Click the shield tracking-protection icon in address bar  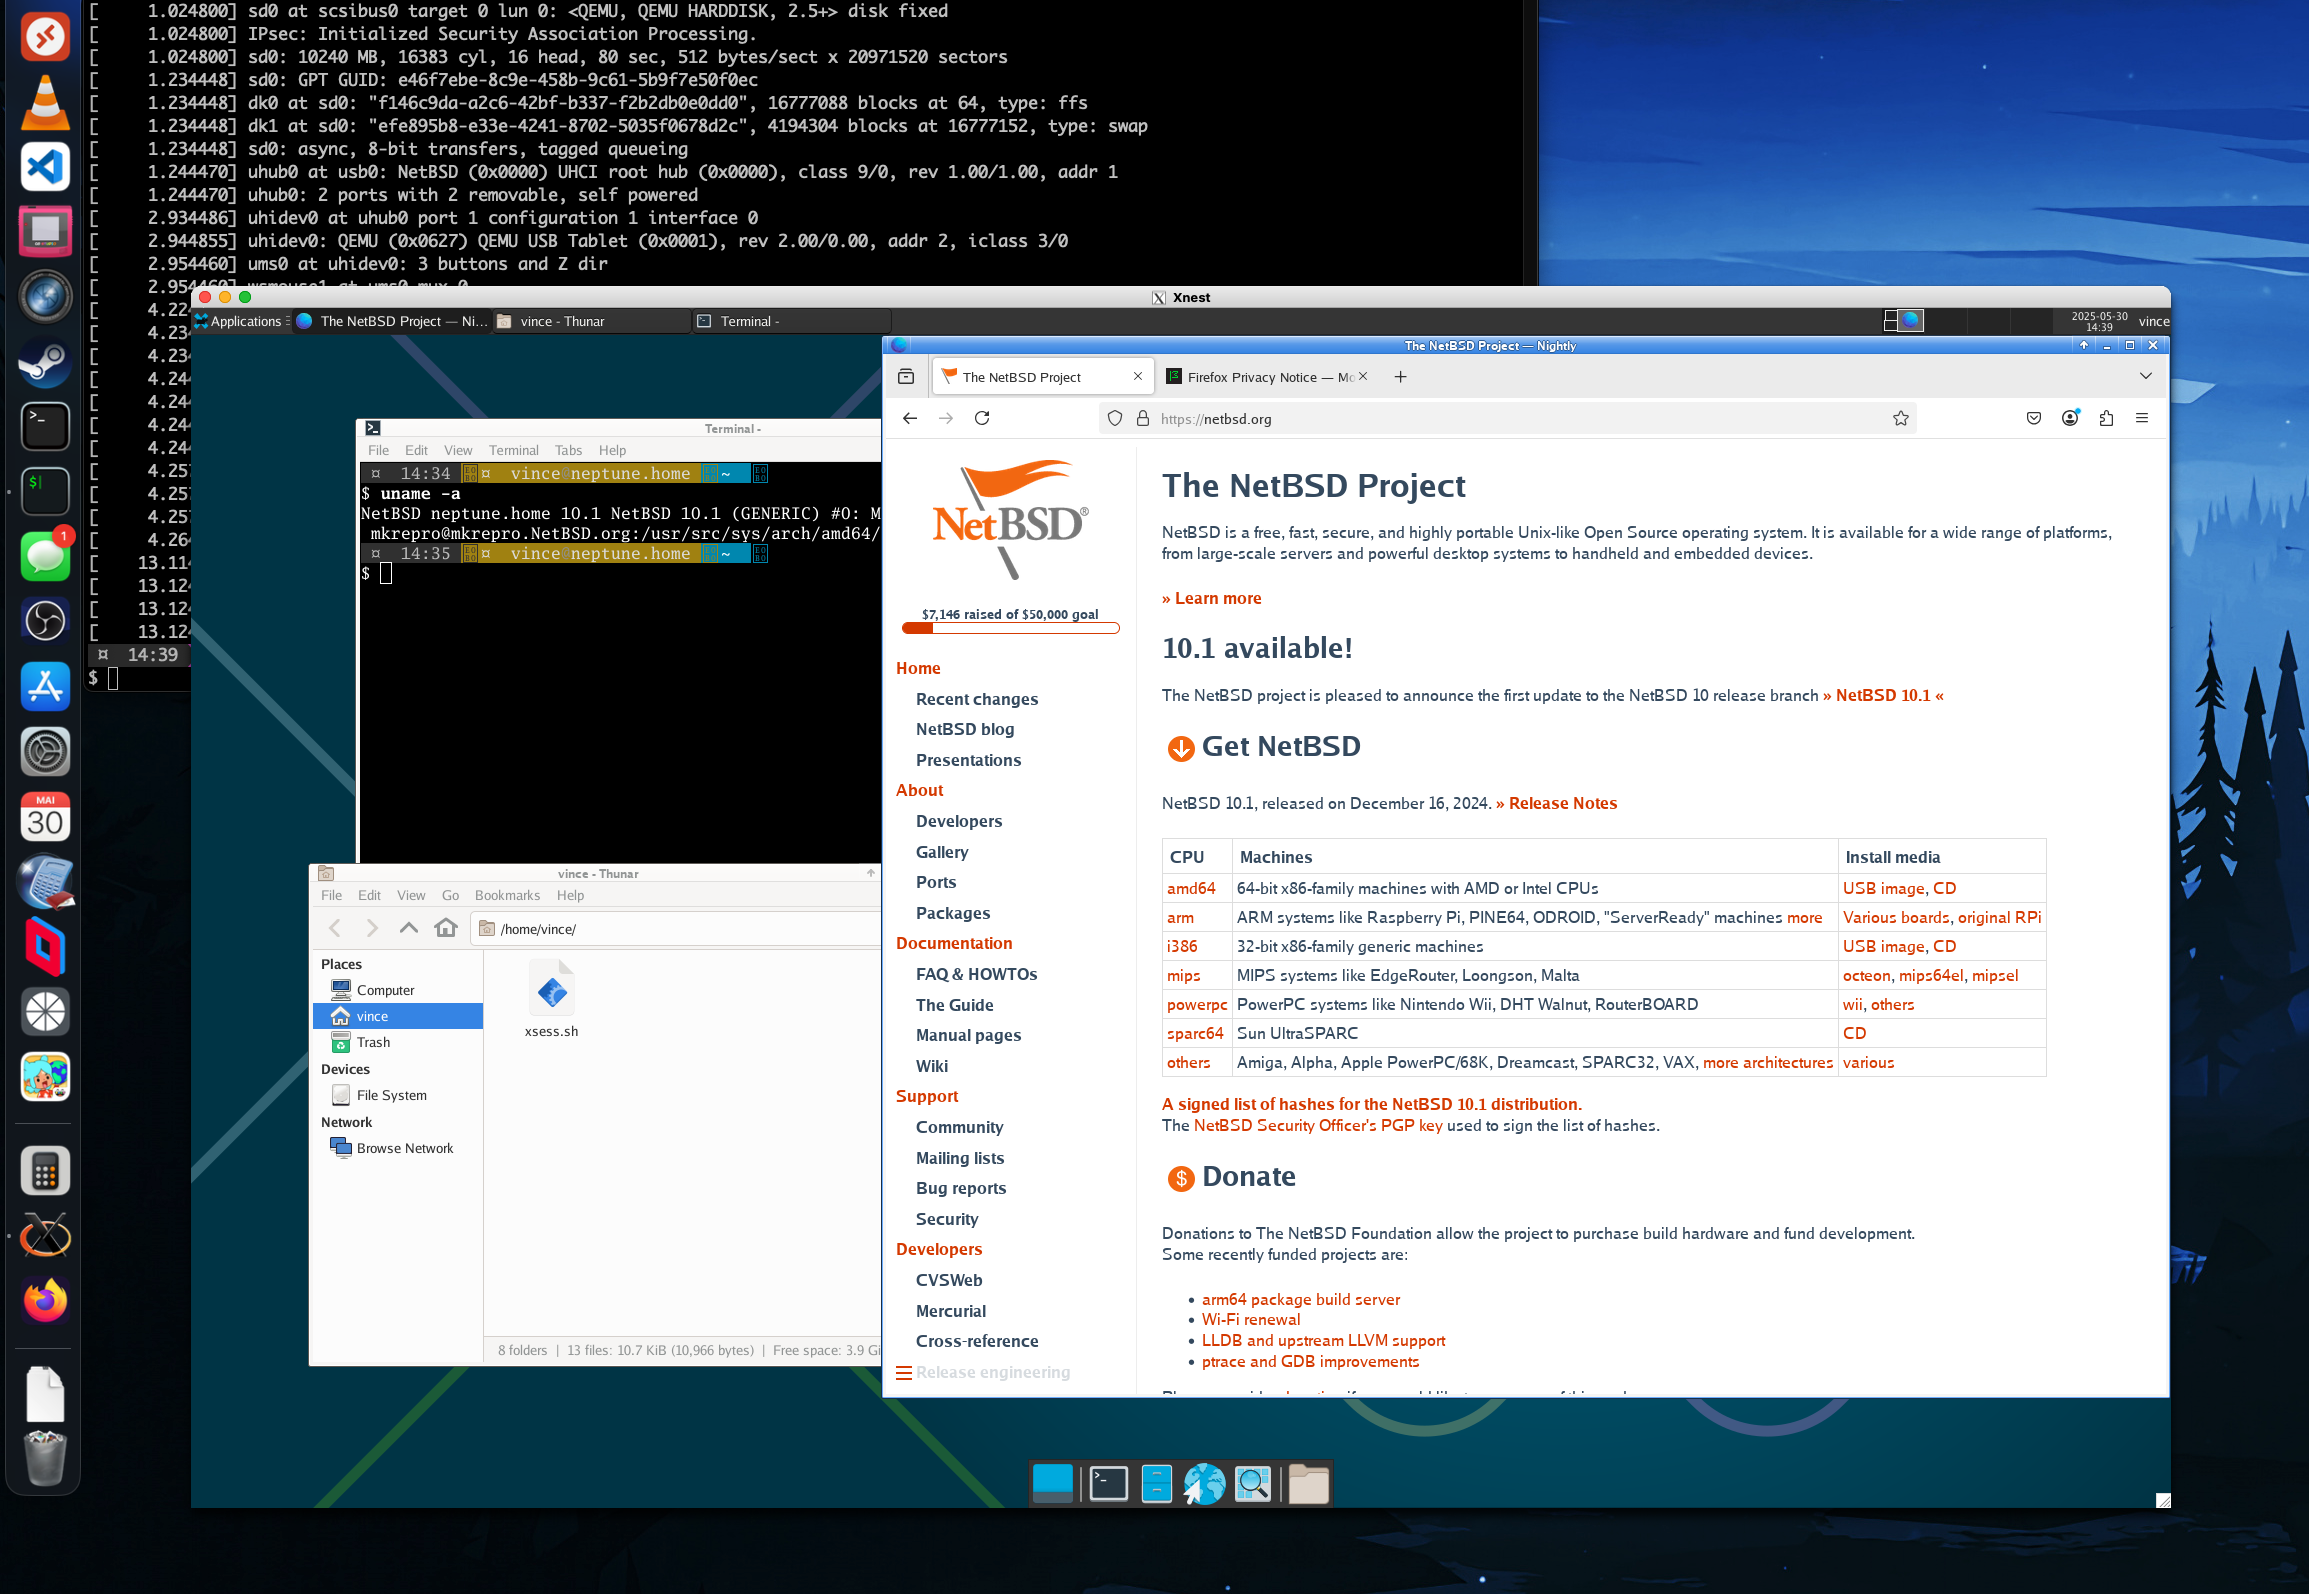[1114, 418]
